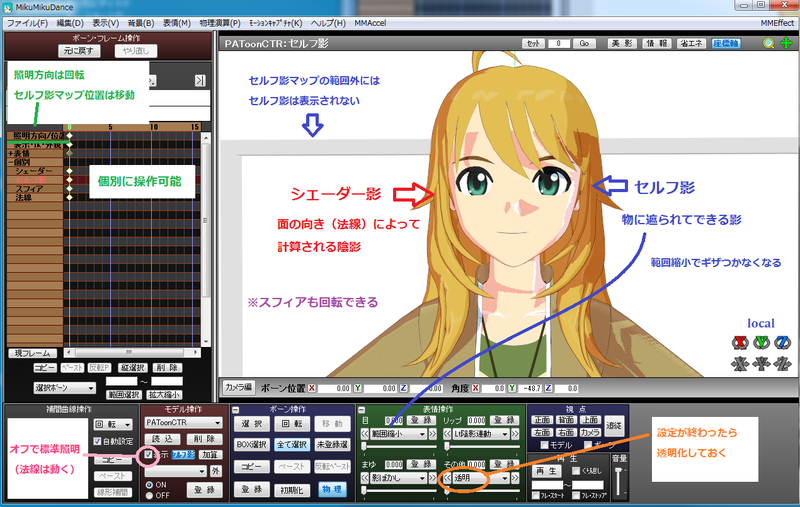Screen dimensions: 800x507
Task: Click keyframe diamond on スフィア row
Action: (69, 189)
